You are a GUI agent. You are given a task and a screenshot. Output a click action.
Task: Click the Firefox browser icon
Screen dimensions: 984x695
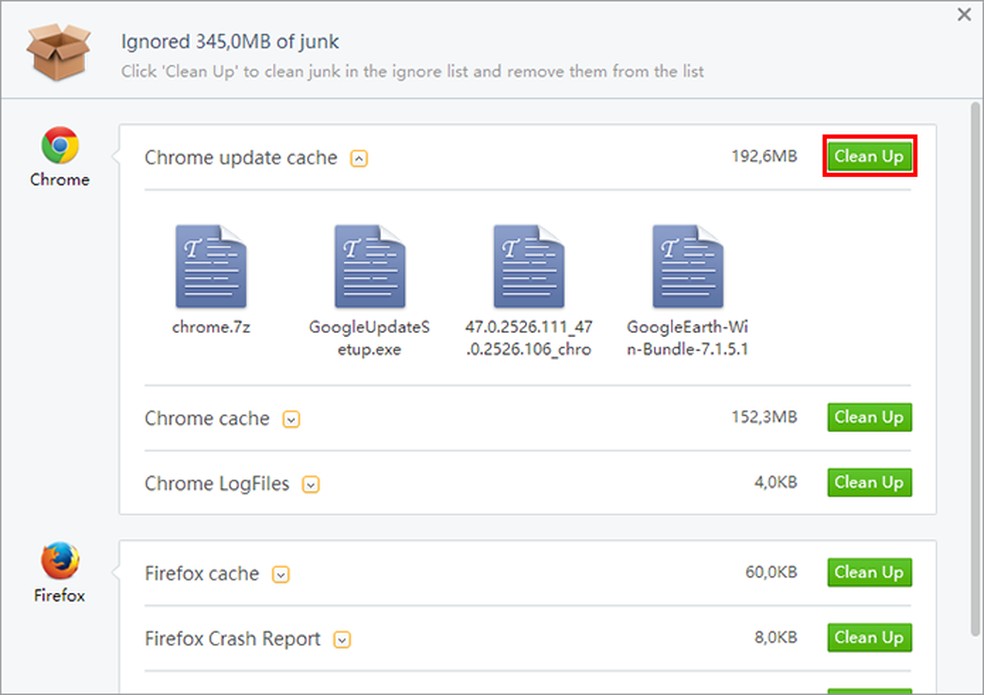pyautogui.click(x=60, y=561)
